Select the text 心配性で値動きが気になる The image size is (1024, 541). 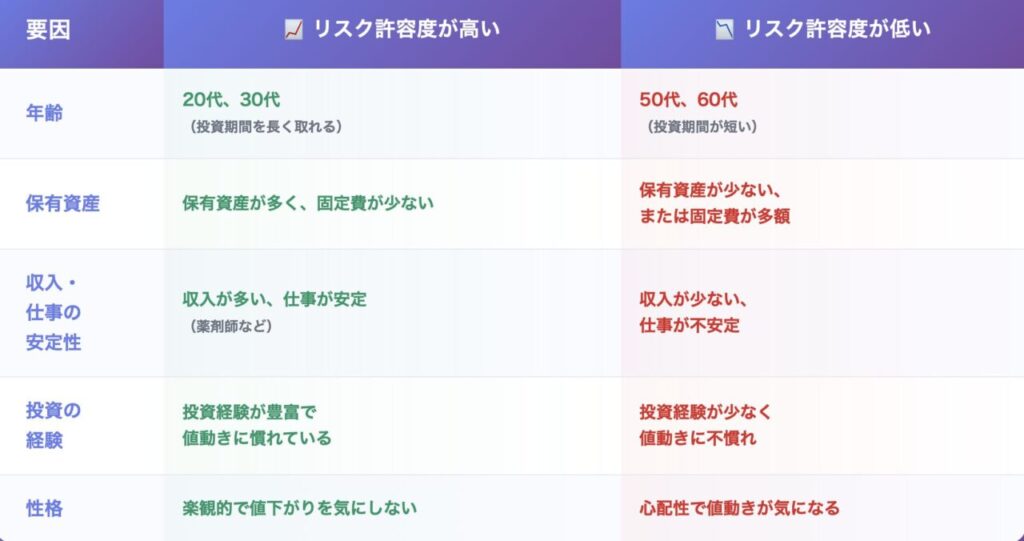tap(739, 508)
